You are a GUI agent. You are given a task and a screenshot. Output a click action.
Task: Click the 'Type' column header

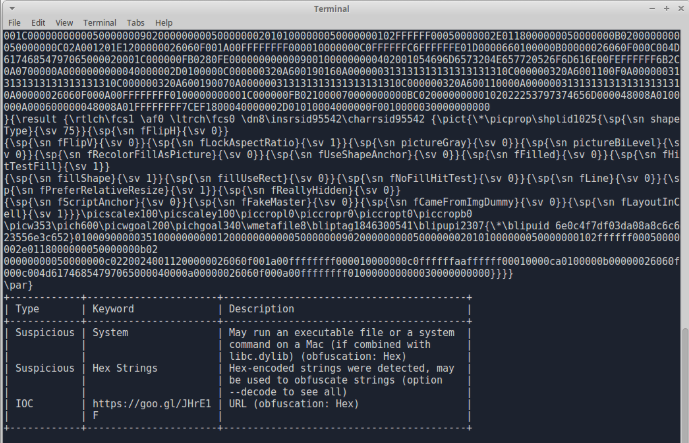pyautogui.click(x=28, y=309)
